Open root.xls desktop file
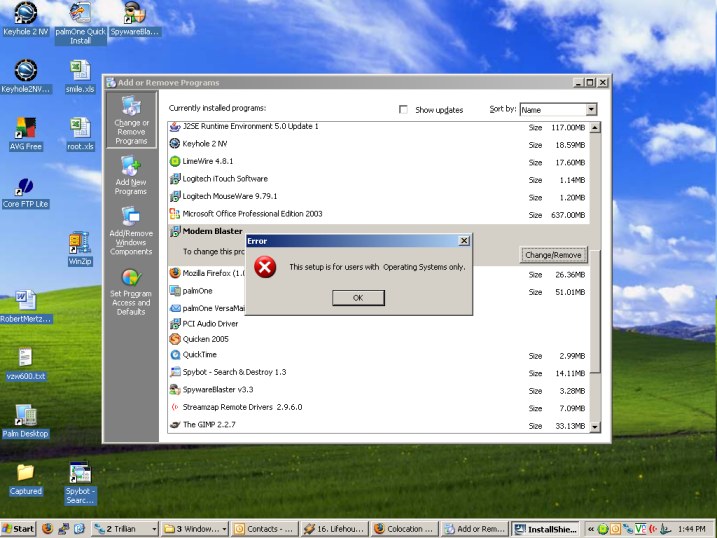The height and width of the screenshot is (538, 717). (x=80, y=134)
